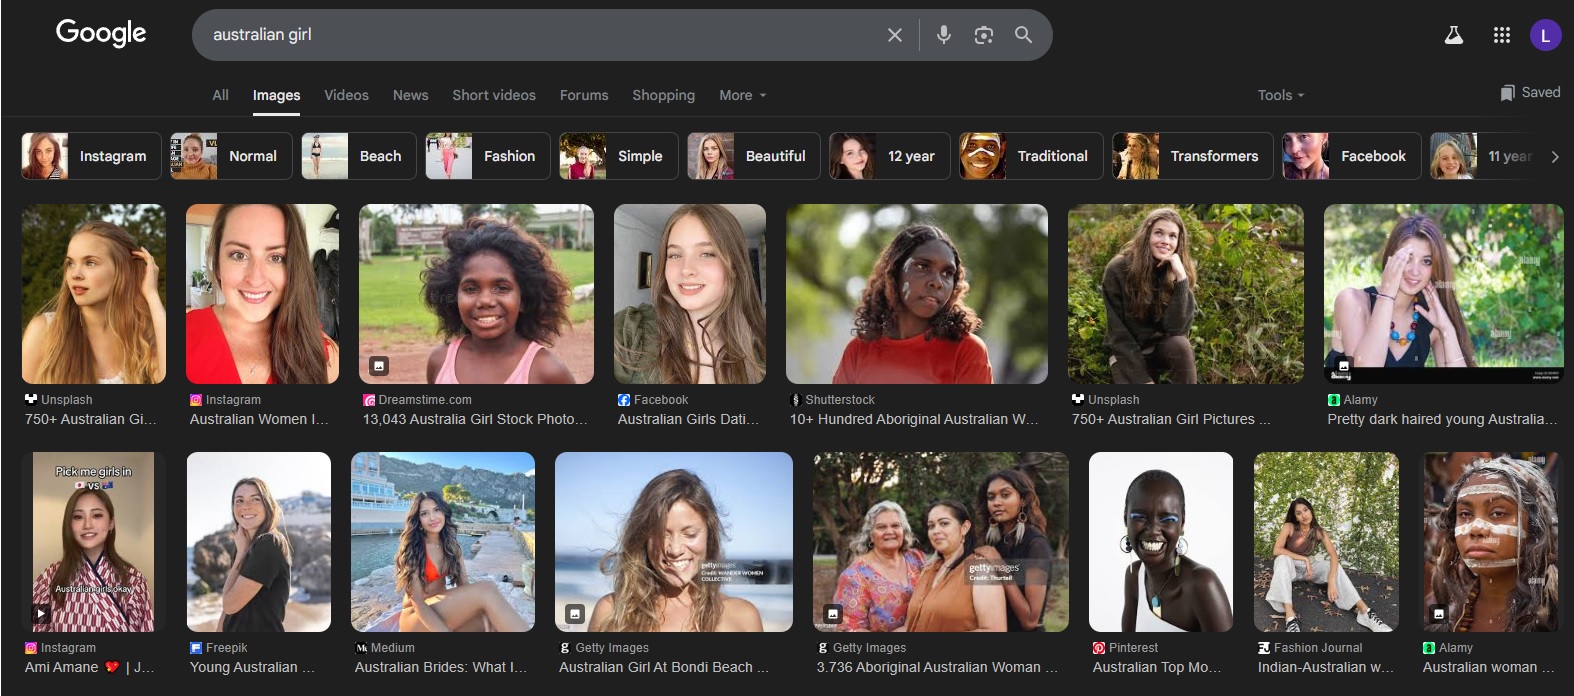Image resolution: width=1574 pixels, height=696 pixels.
Task: Filter results by Instagram chip
Action: point(91,156)
